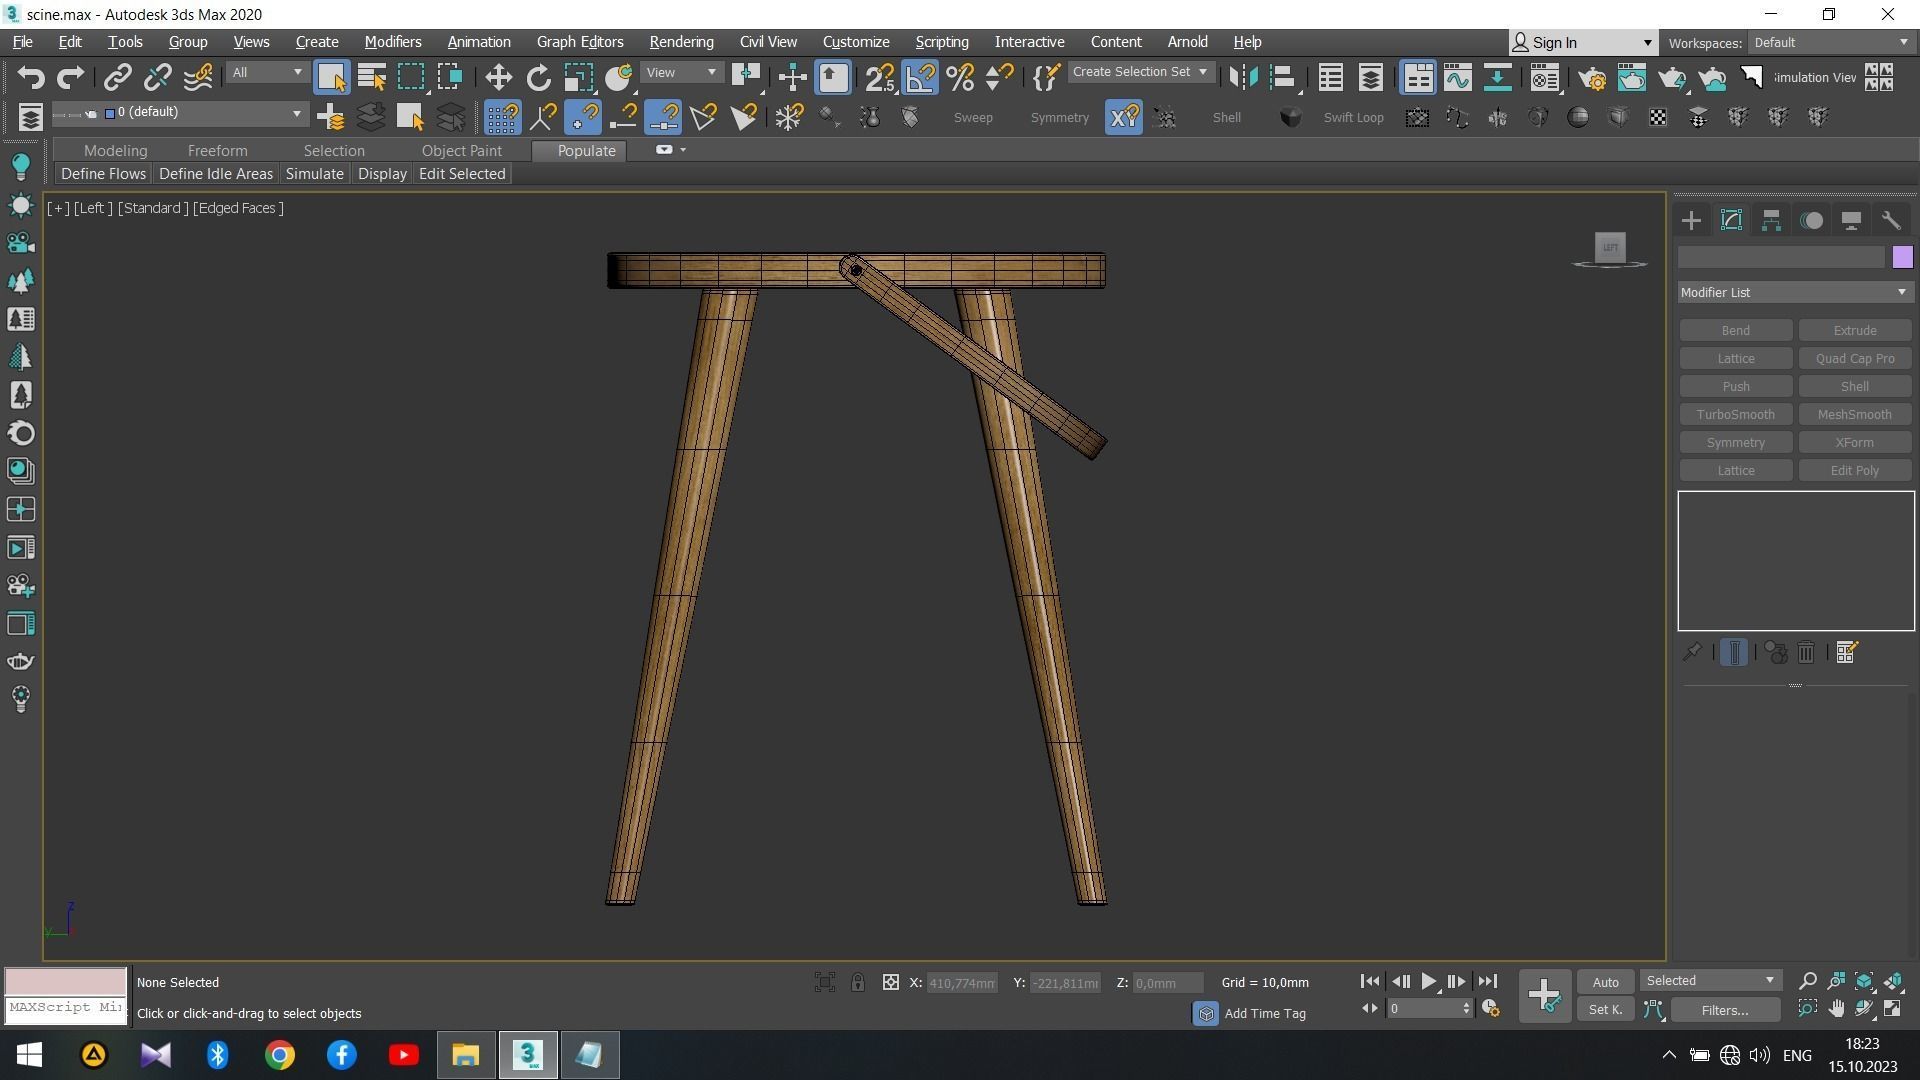The image size is (1920, 1080).
Task: Open the View reference coordinate dropdown
Action: [681, 73]
